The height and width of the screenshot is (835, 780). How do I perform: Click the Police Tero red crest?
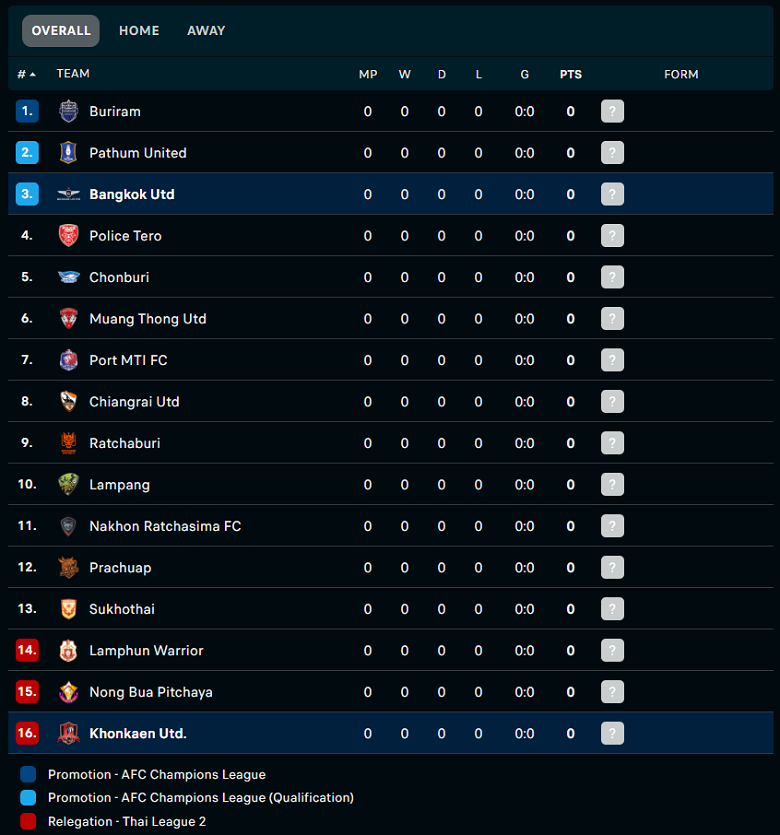pyautogui.click(x=69, y=235)
